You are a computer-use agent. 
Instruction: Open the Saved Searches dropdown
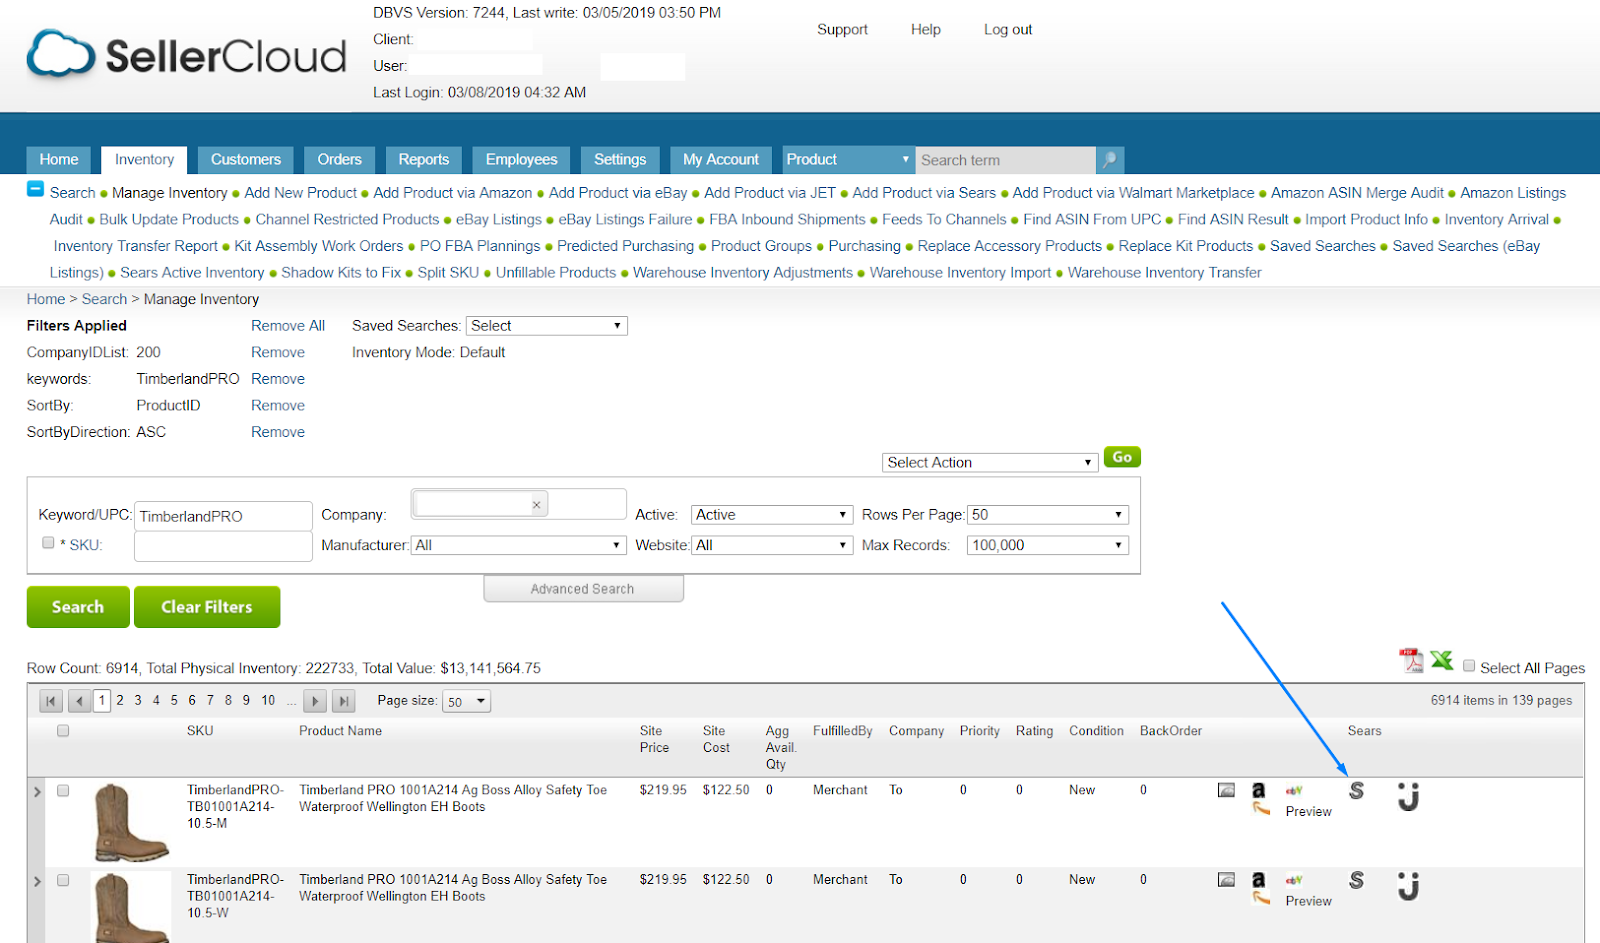pyautogui.click(x=547, y=326)
